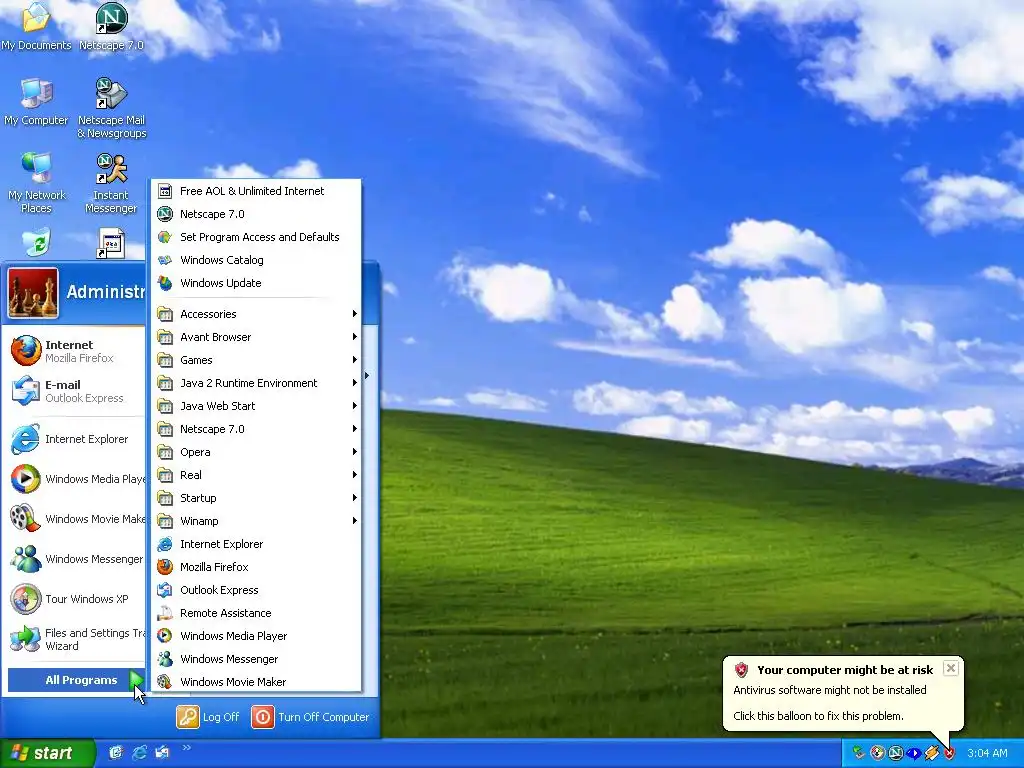Select My Network Places desktop icon
This screenshot has height=768, width=1024.
pos(37,183)
